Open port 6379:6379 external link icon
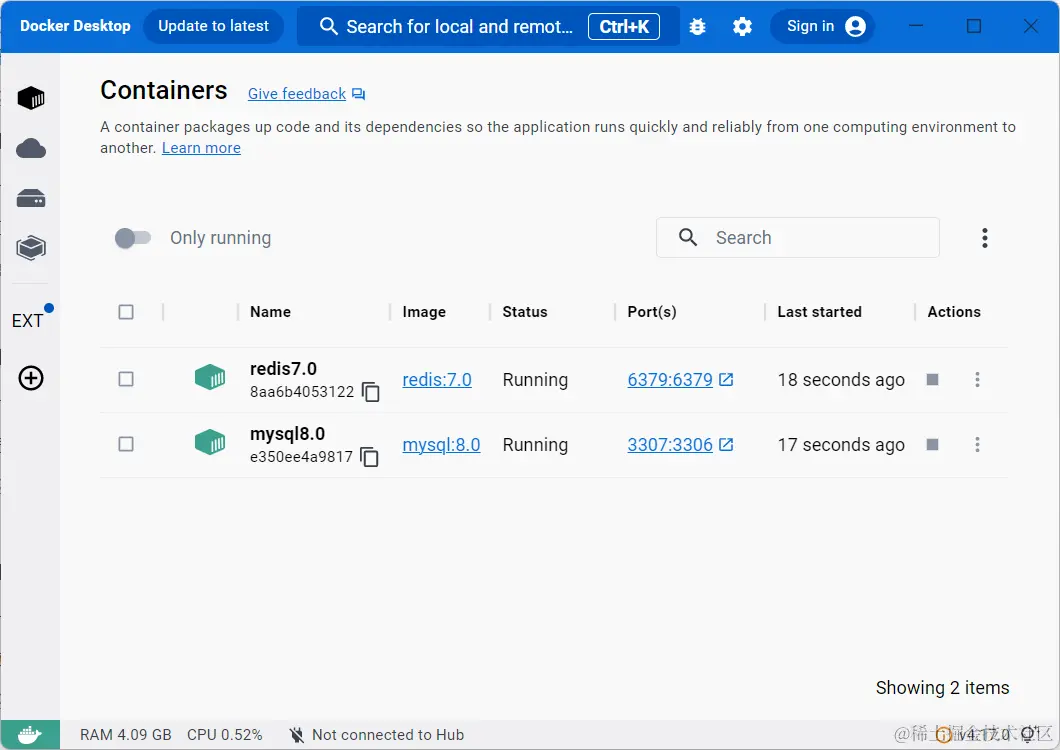Viewport: 1060px width, 750px height. click(726, 379)
